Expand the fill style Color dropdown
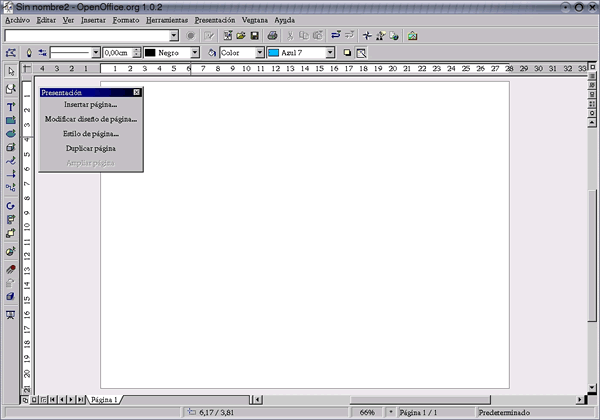 [x=259, y=52]
